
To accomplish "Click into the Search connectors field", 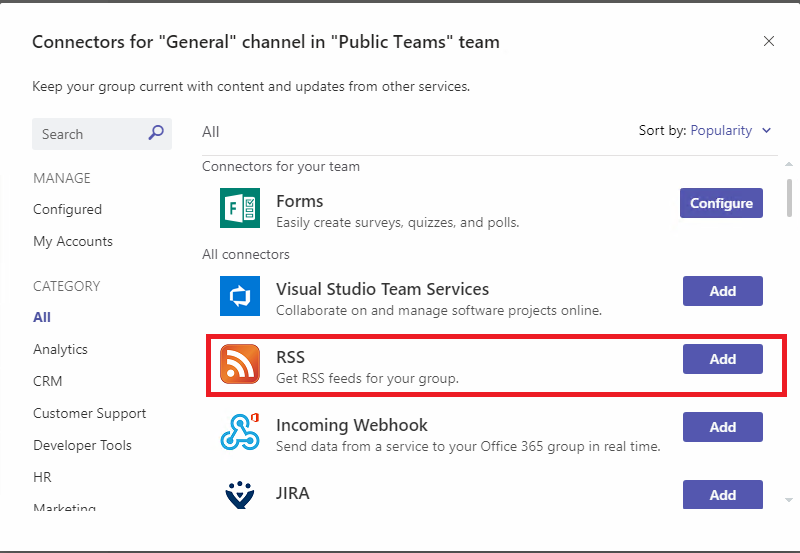I will [x=90, y=134].
